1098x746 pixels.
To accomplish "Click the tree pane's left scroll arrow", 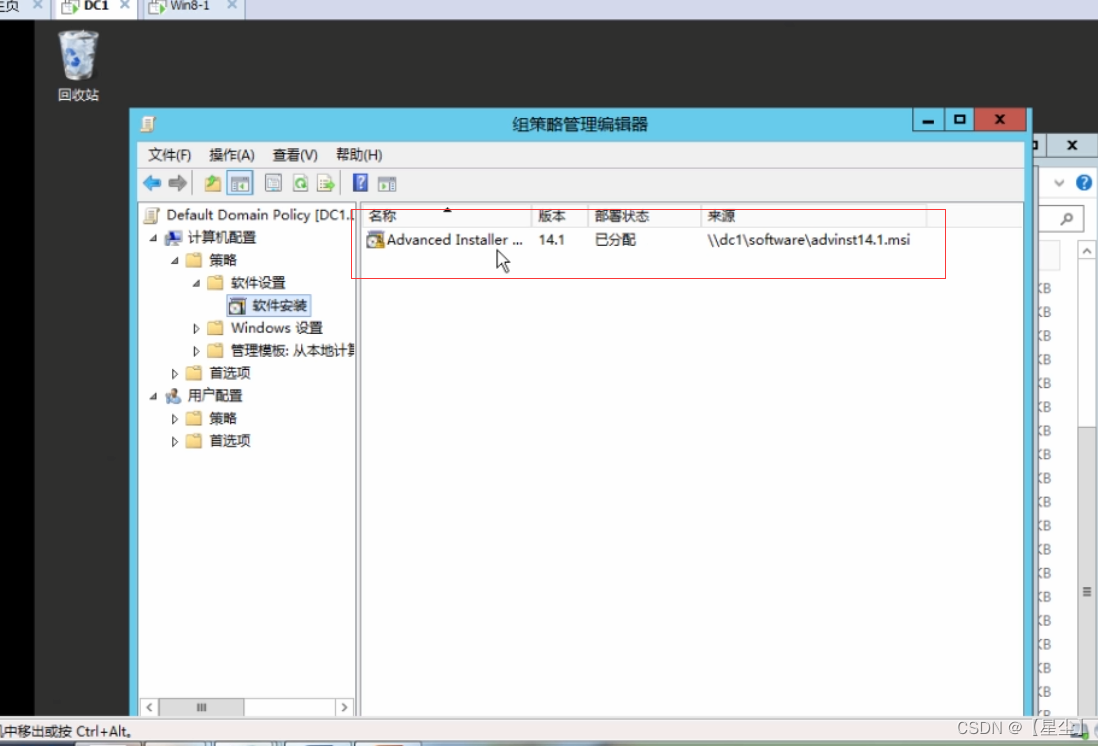I will pyautogui.click(x=149, y=707).
